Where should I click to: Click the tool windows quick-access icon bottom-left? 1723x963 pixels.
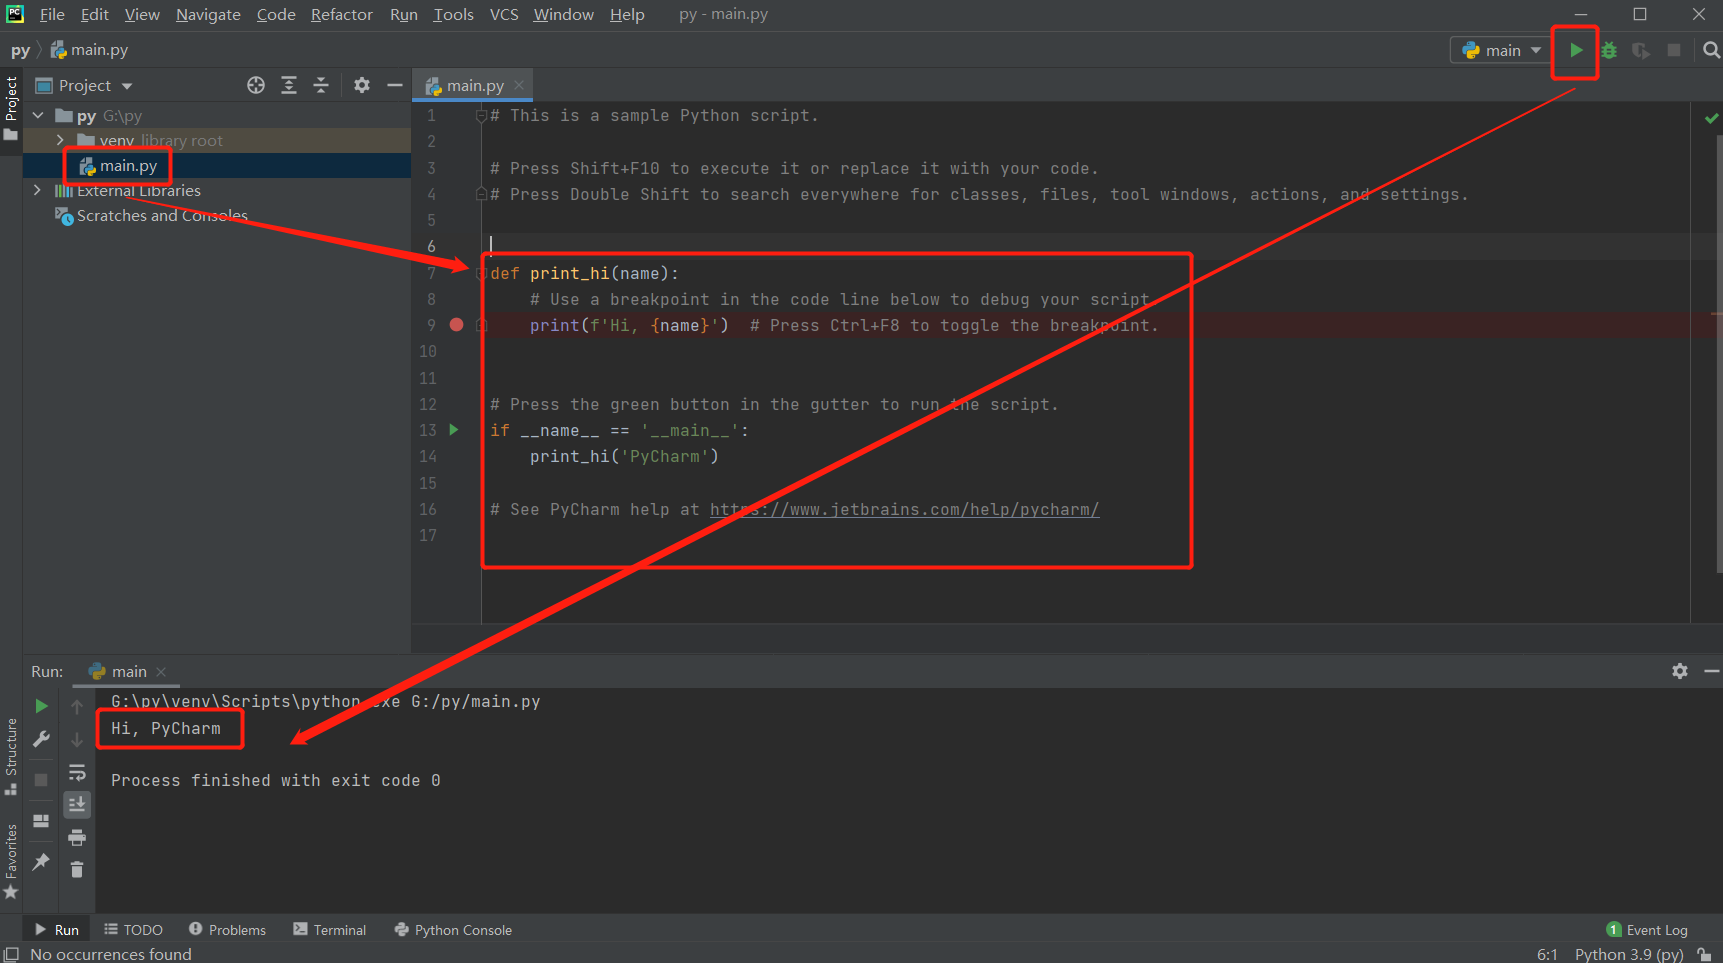pyautogui.click(x=11, y=954)
